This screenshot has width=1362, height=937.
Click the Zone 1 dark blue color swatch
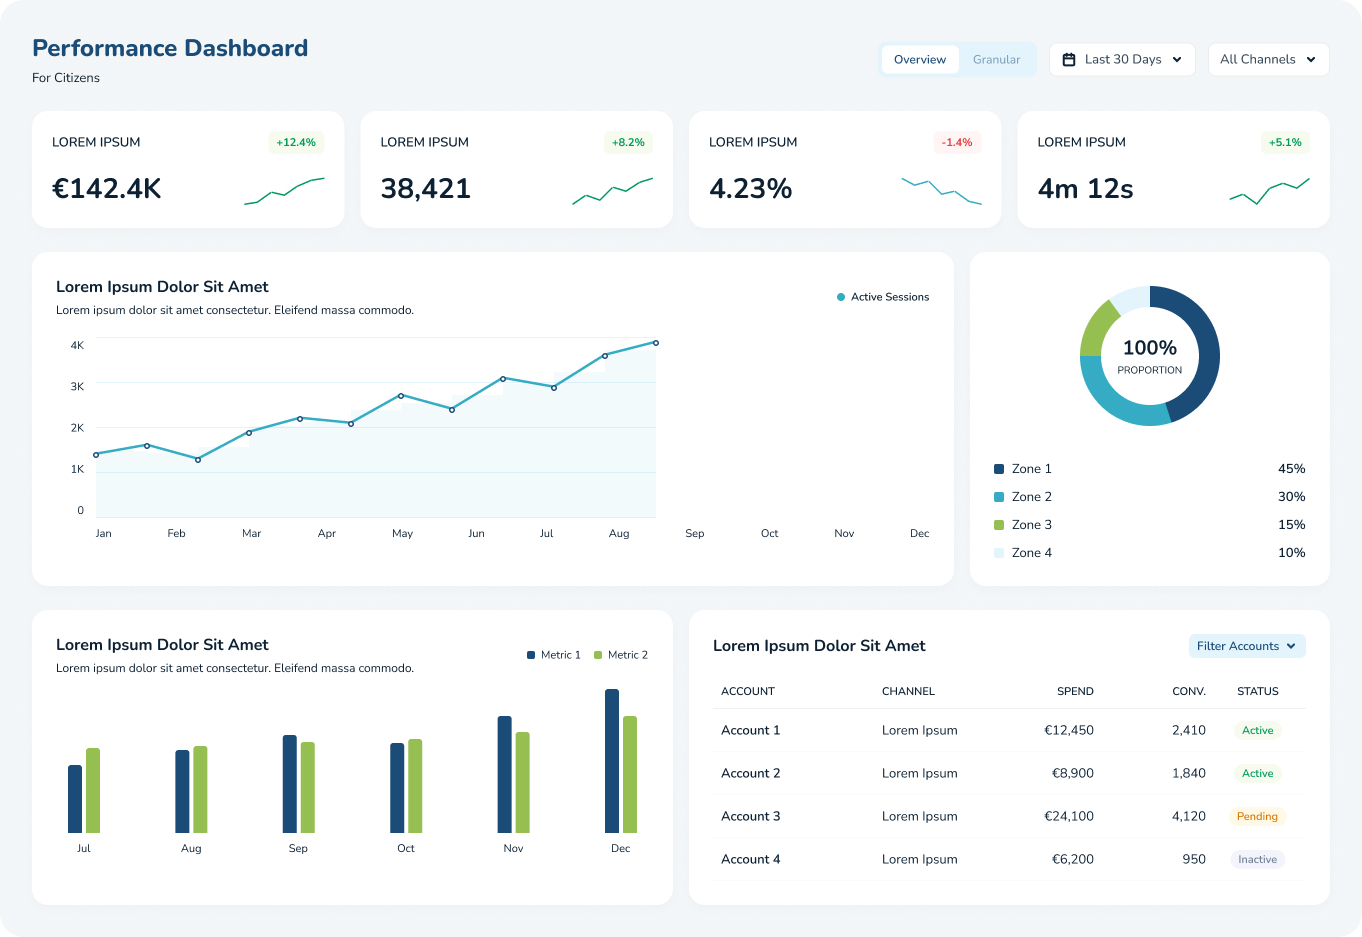(999, 469)
